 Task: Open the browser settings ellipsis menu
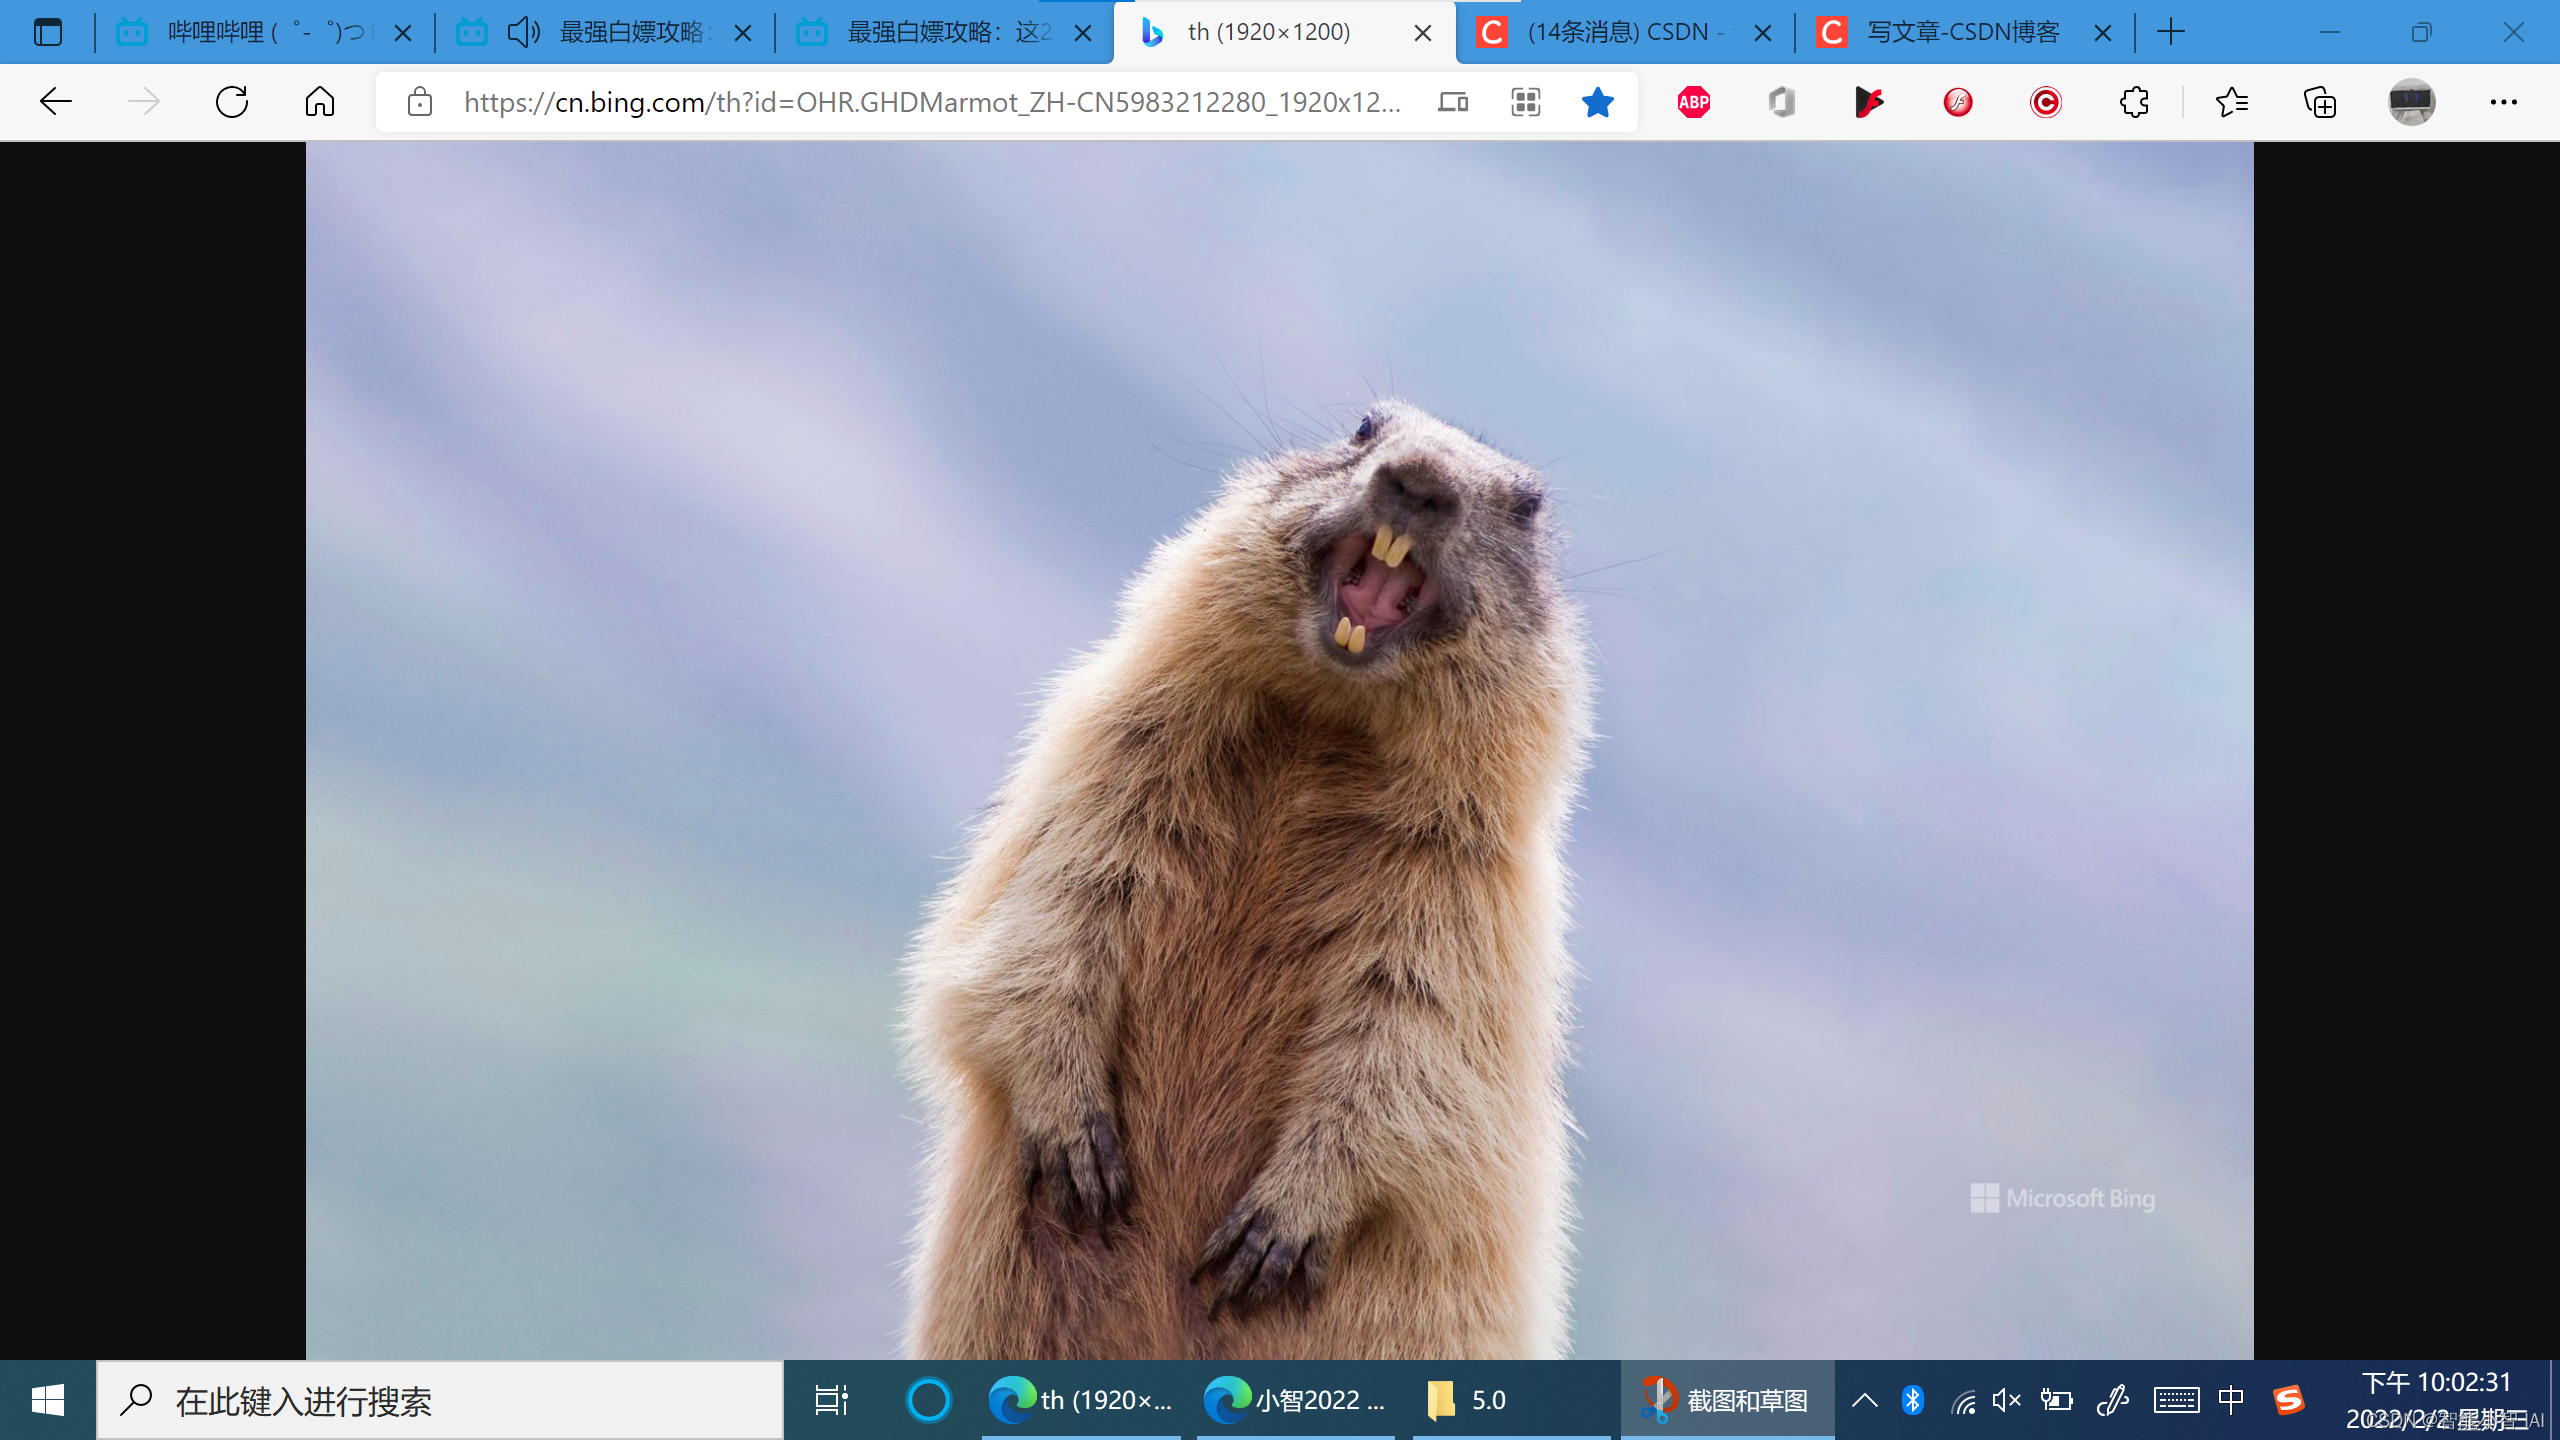pos(2503,102)
